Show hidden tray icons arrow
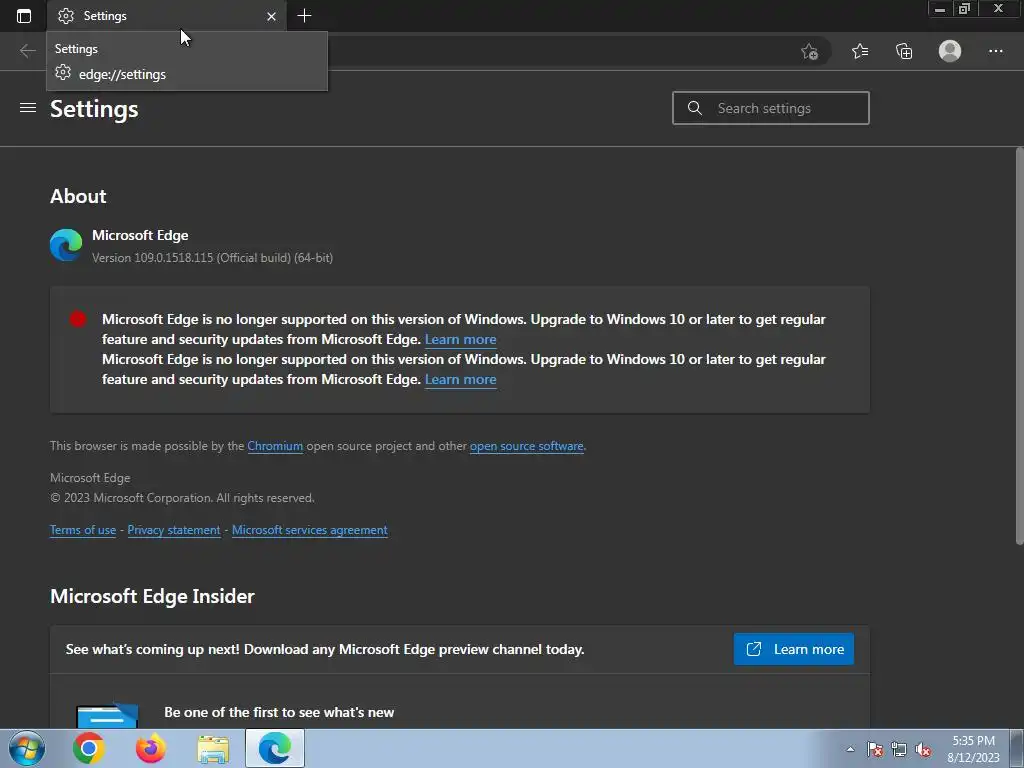 (850, 749)
